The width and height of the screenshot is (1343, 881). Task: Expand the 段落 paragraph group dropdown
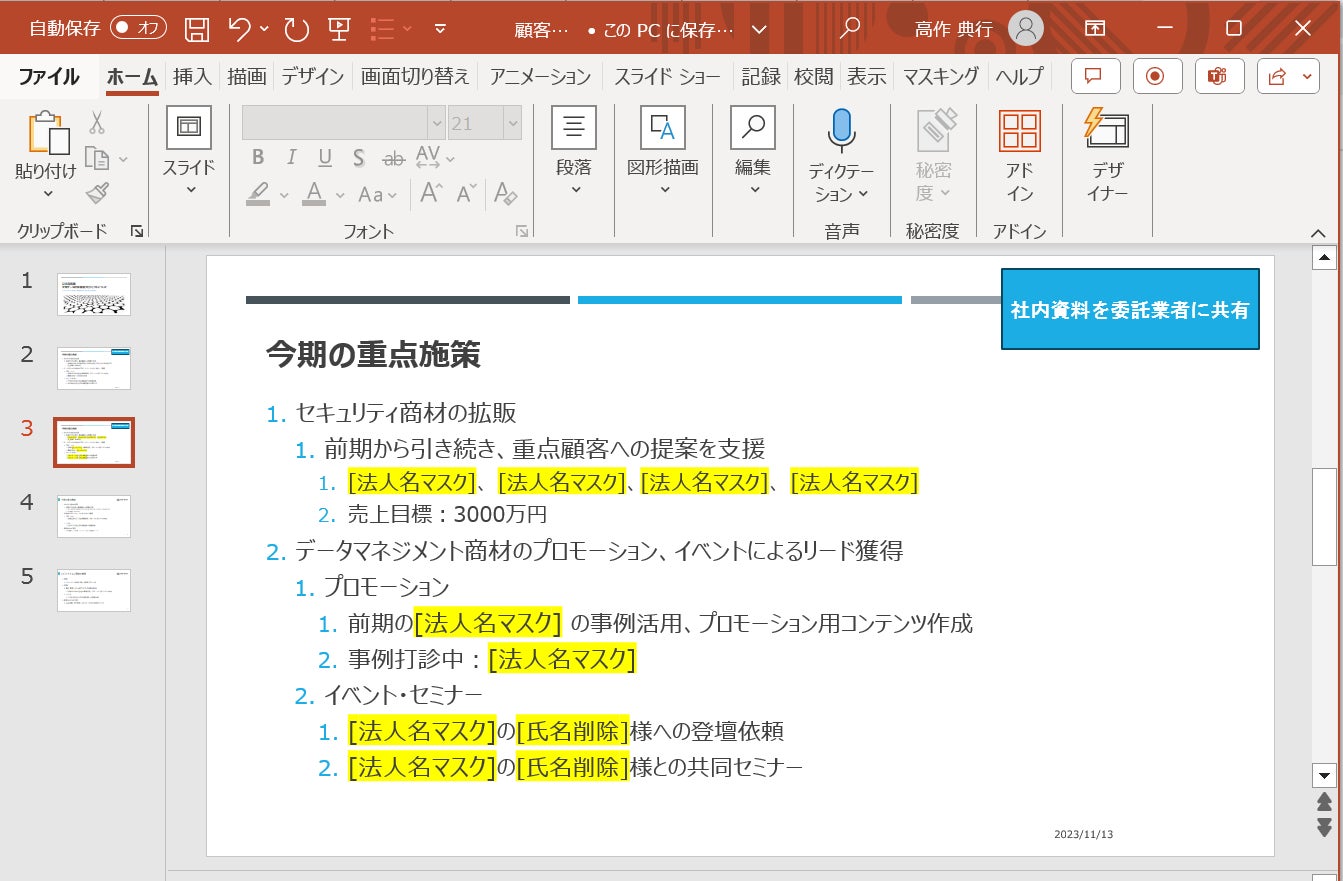pyautogui.click(x=574, y=190)
